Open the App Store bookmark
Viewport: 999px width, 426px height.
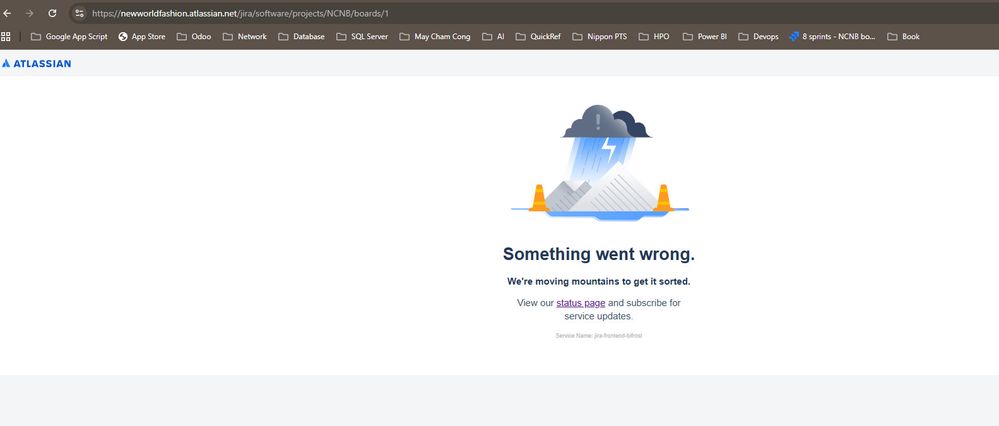tap(141, 36)
